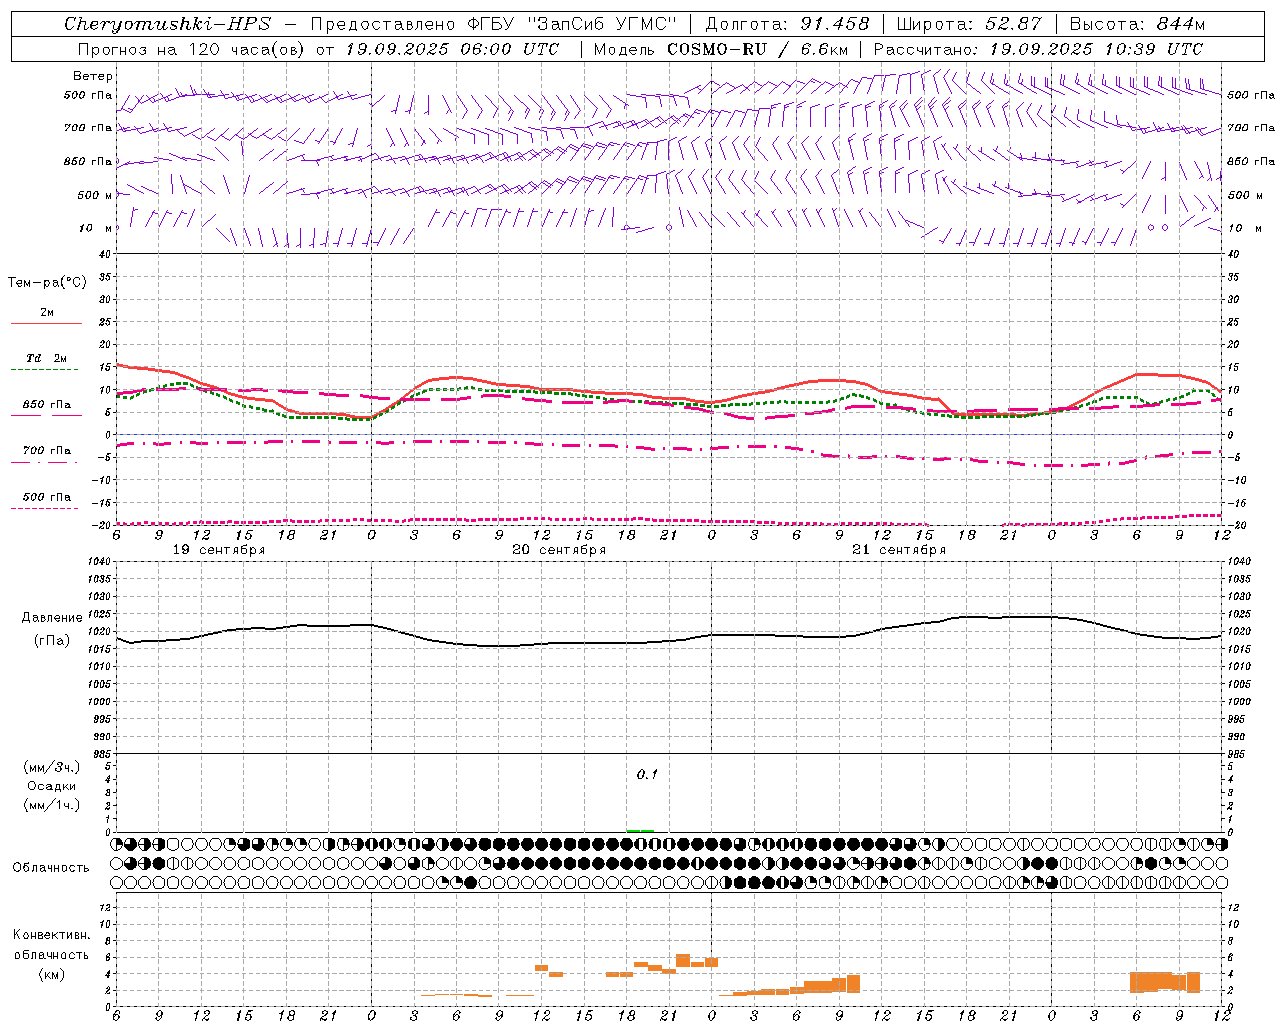Select the '20 сентября' date label
1280x1024 pixels.
(x=559, y=550)
